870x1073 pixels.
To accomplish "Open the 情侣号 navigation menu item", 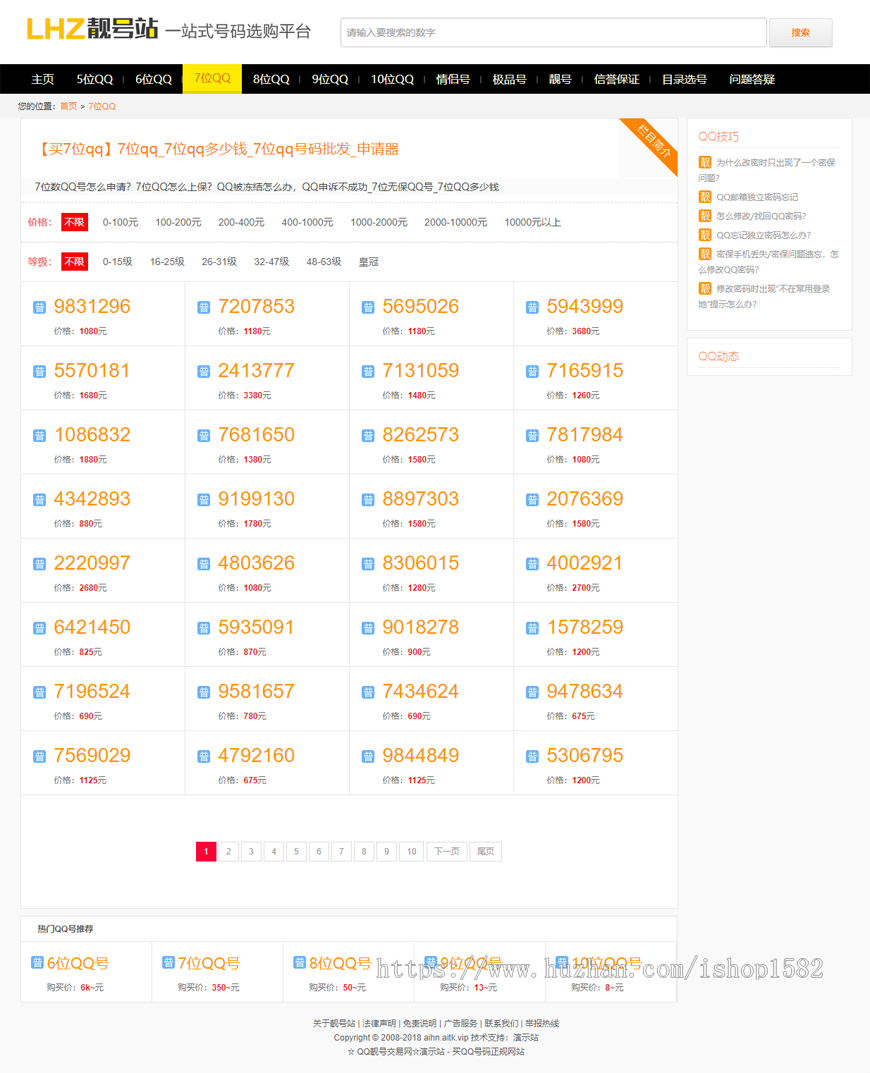I will tap(452, 79).
